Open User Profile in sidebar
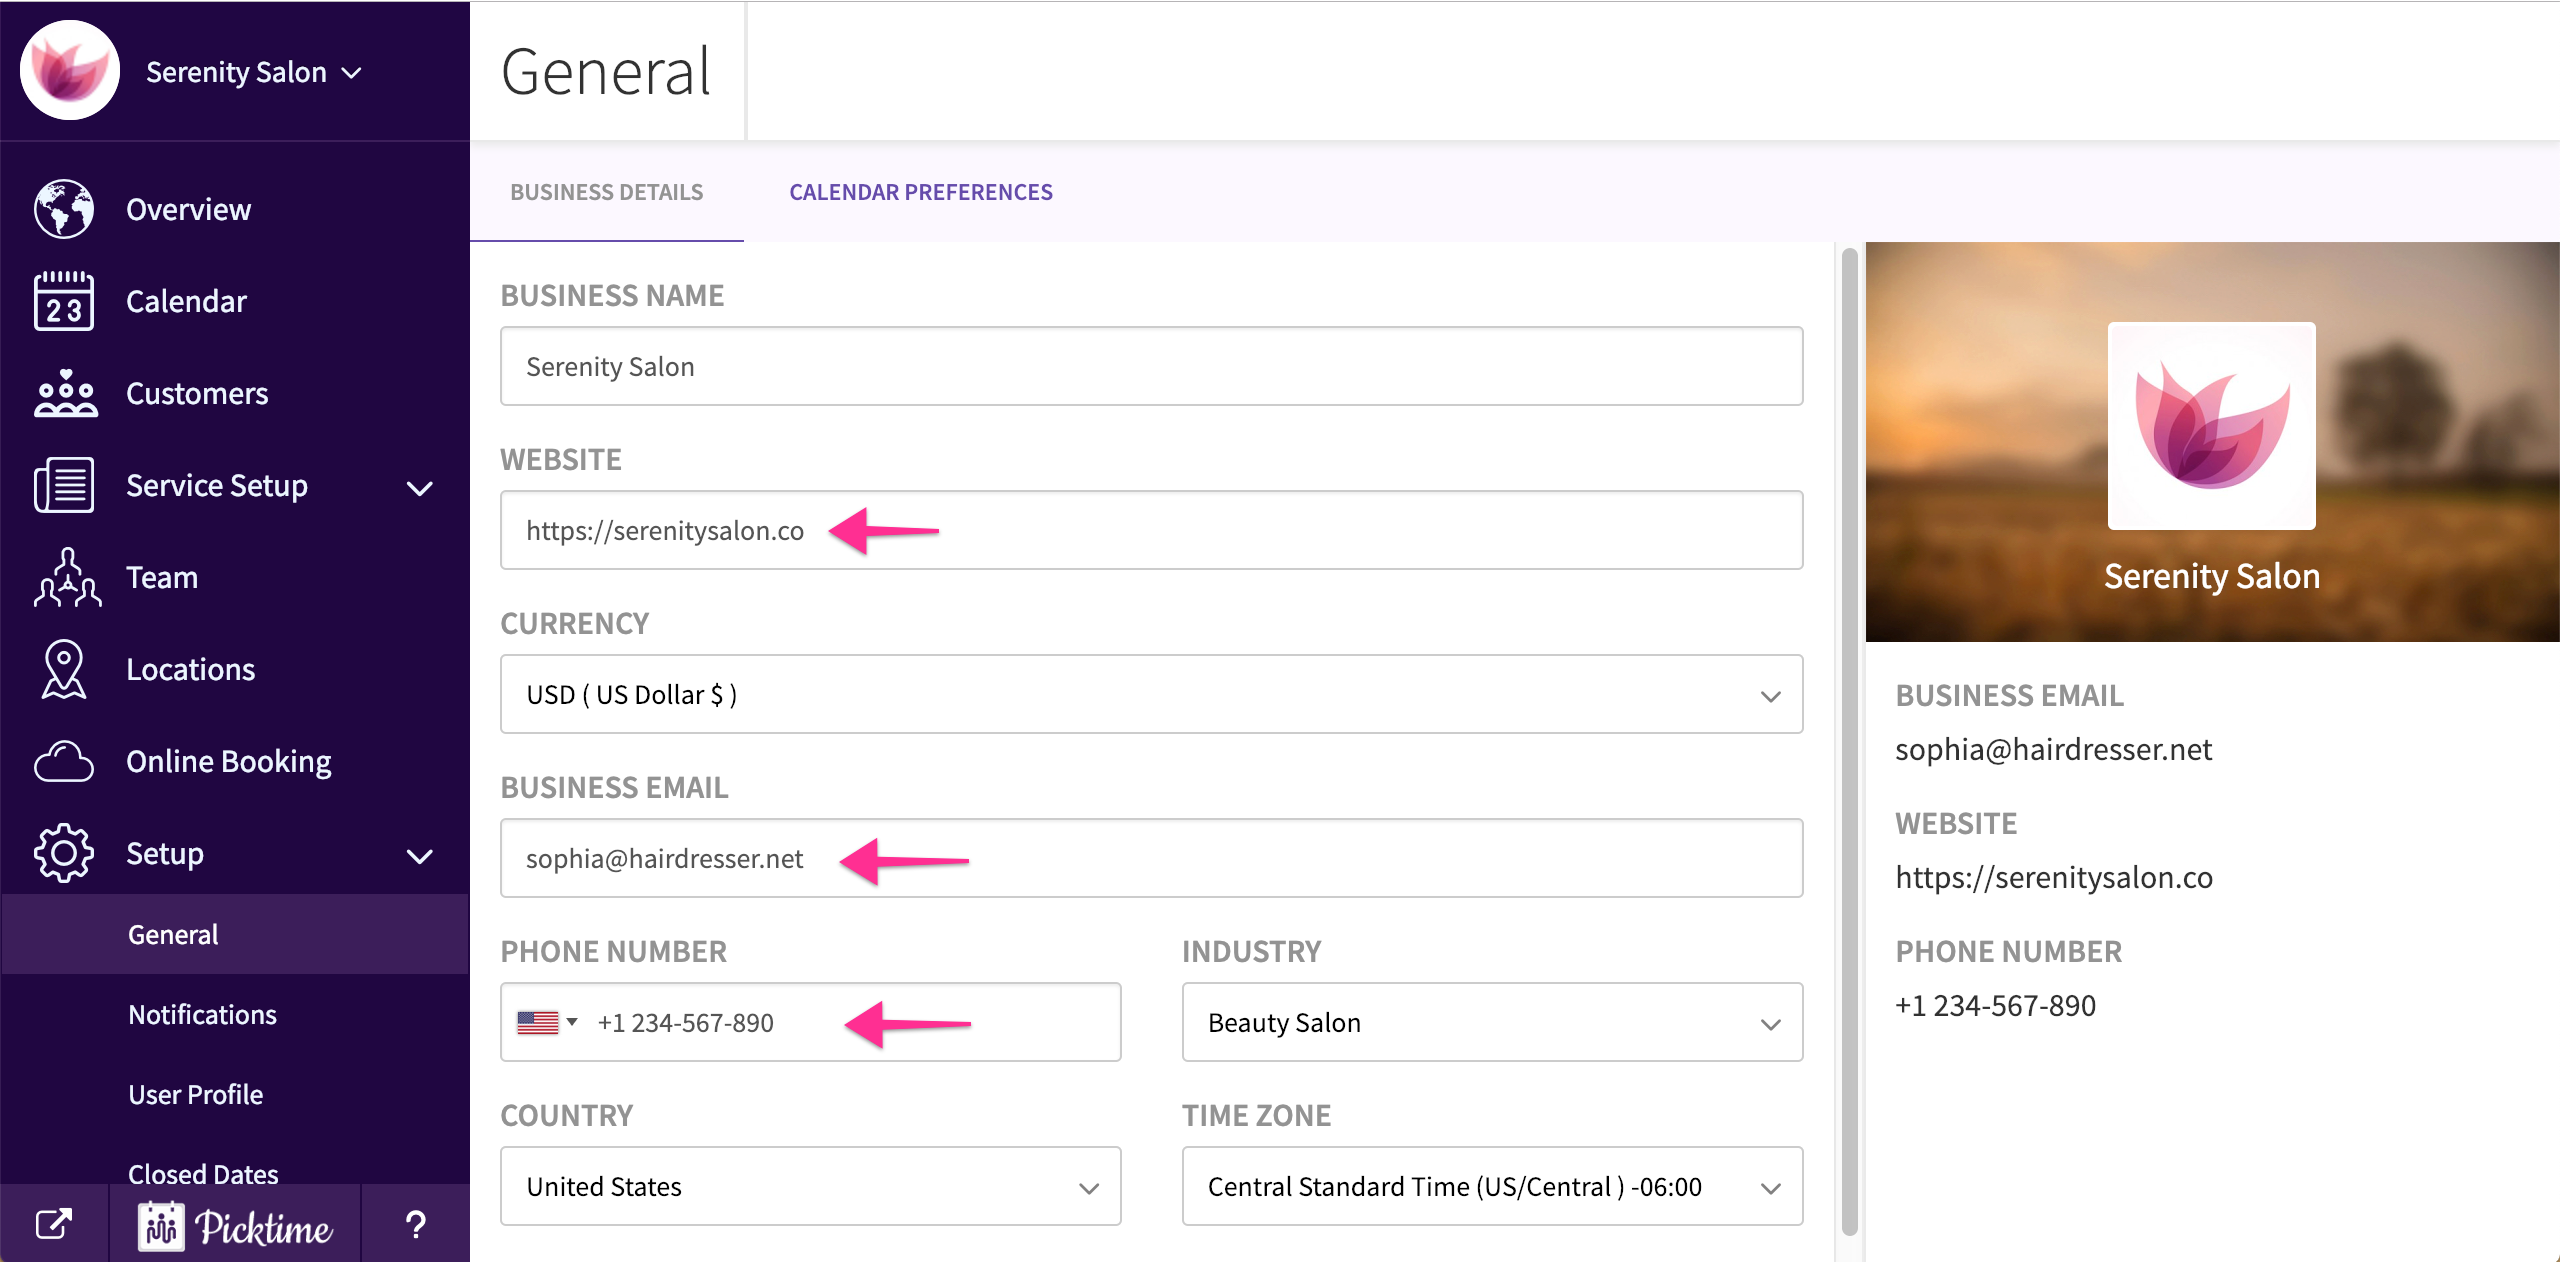Screen dimensions: 2560x1262 [195, 1095]
